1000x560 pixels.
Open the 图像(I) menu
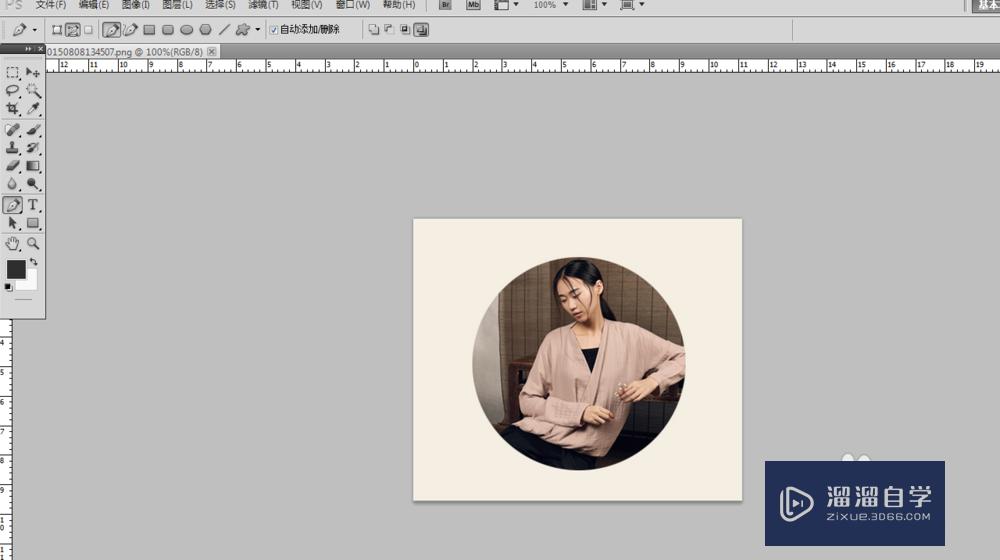point(137,5)
